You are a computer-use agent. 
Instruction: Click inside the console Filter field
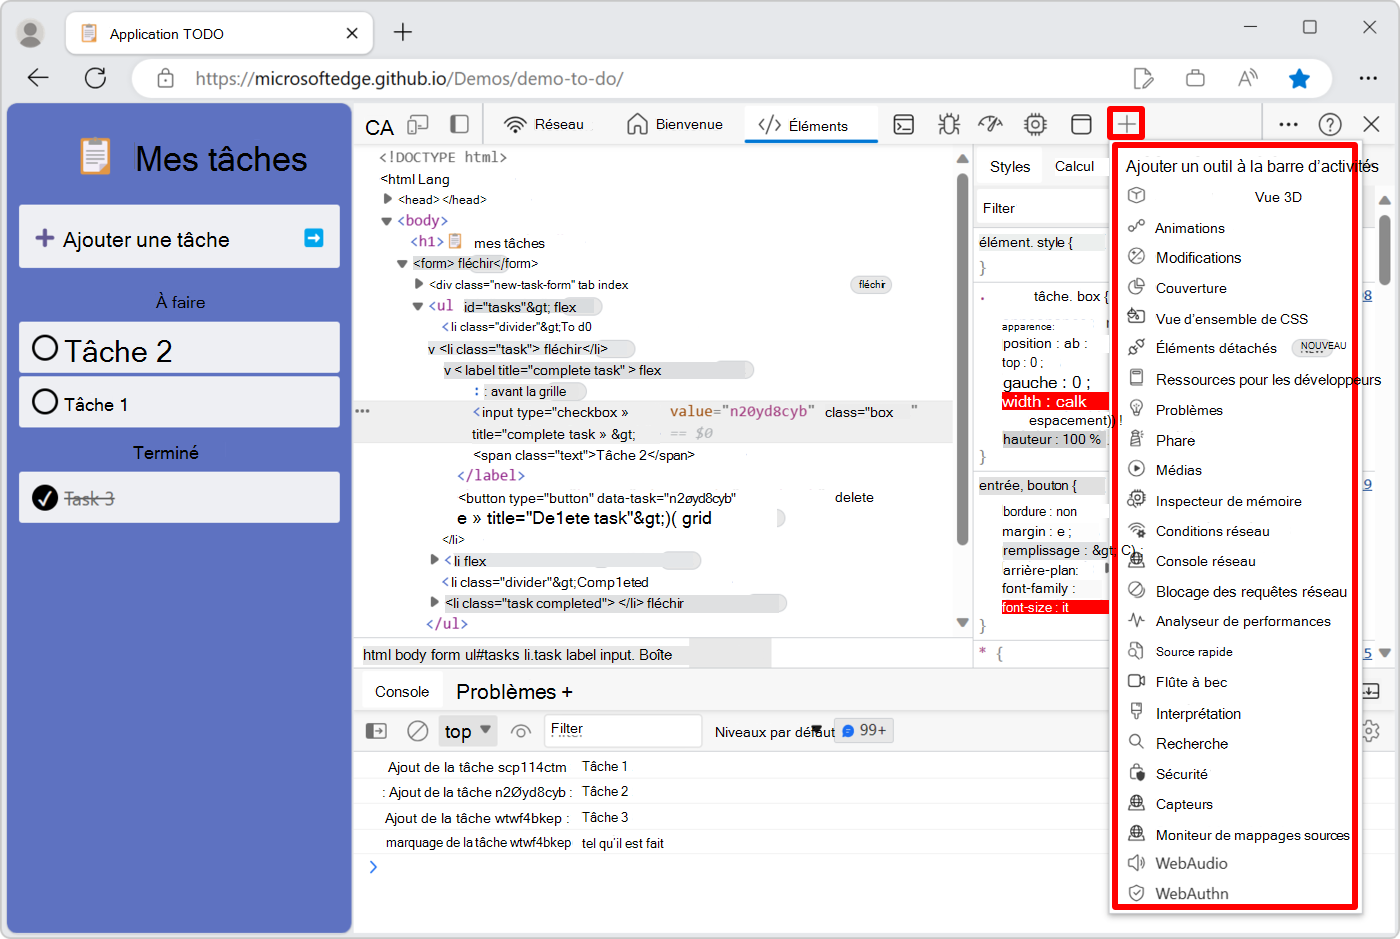click(x=622, y=731)
